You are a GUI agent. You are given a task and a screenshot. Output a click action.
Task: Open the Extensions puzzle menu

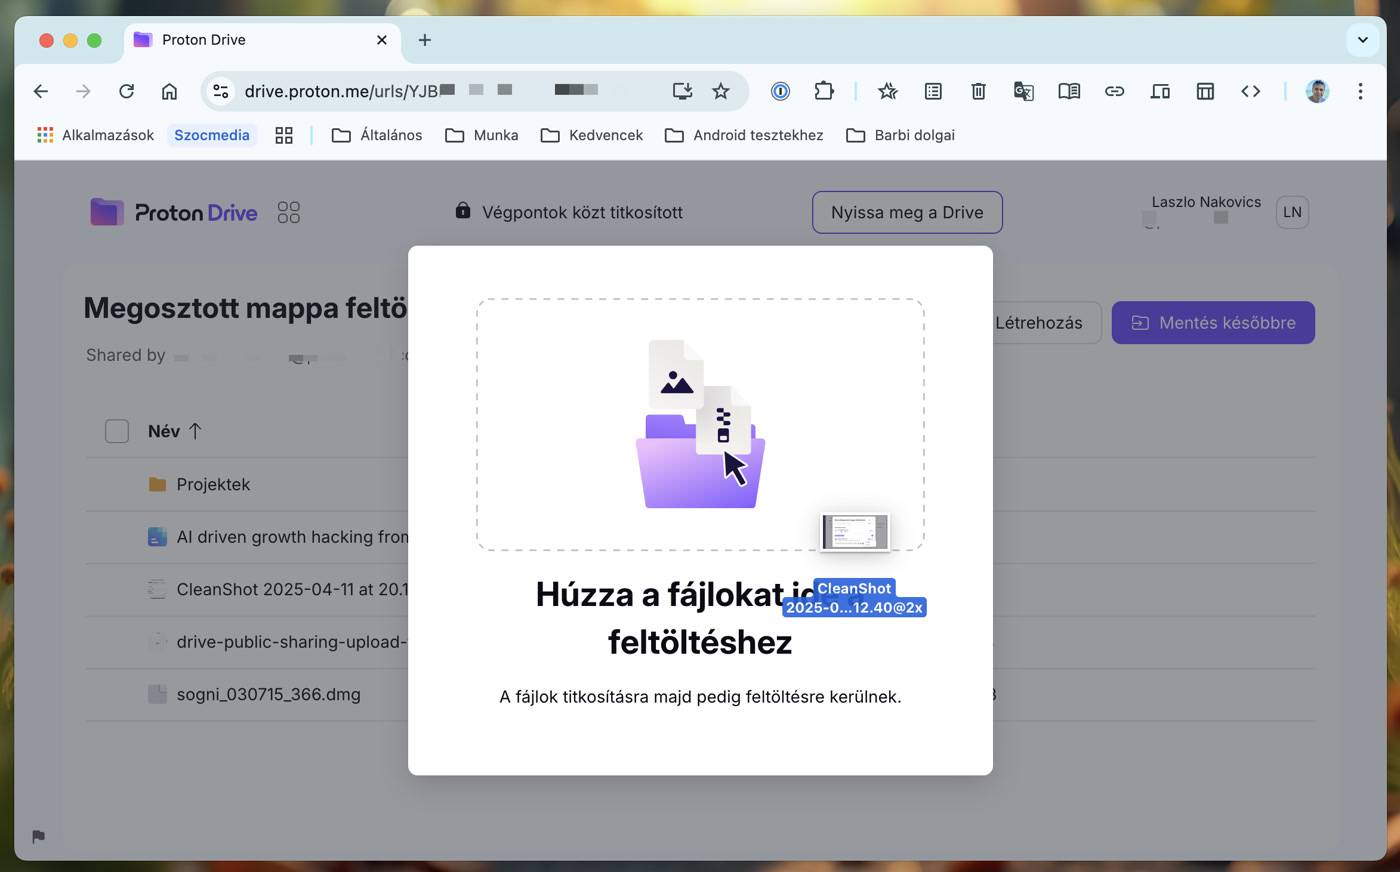pos(824,91)
